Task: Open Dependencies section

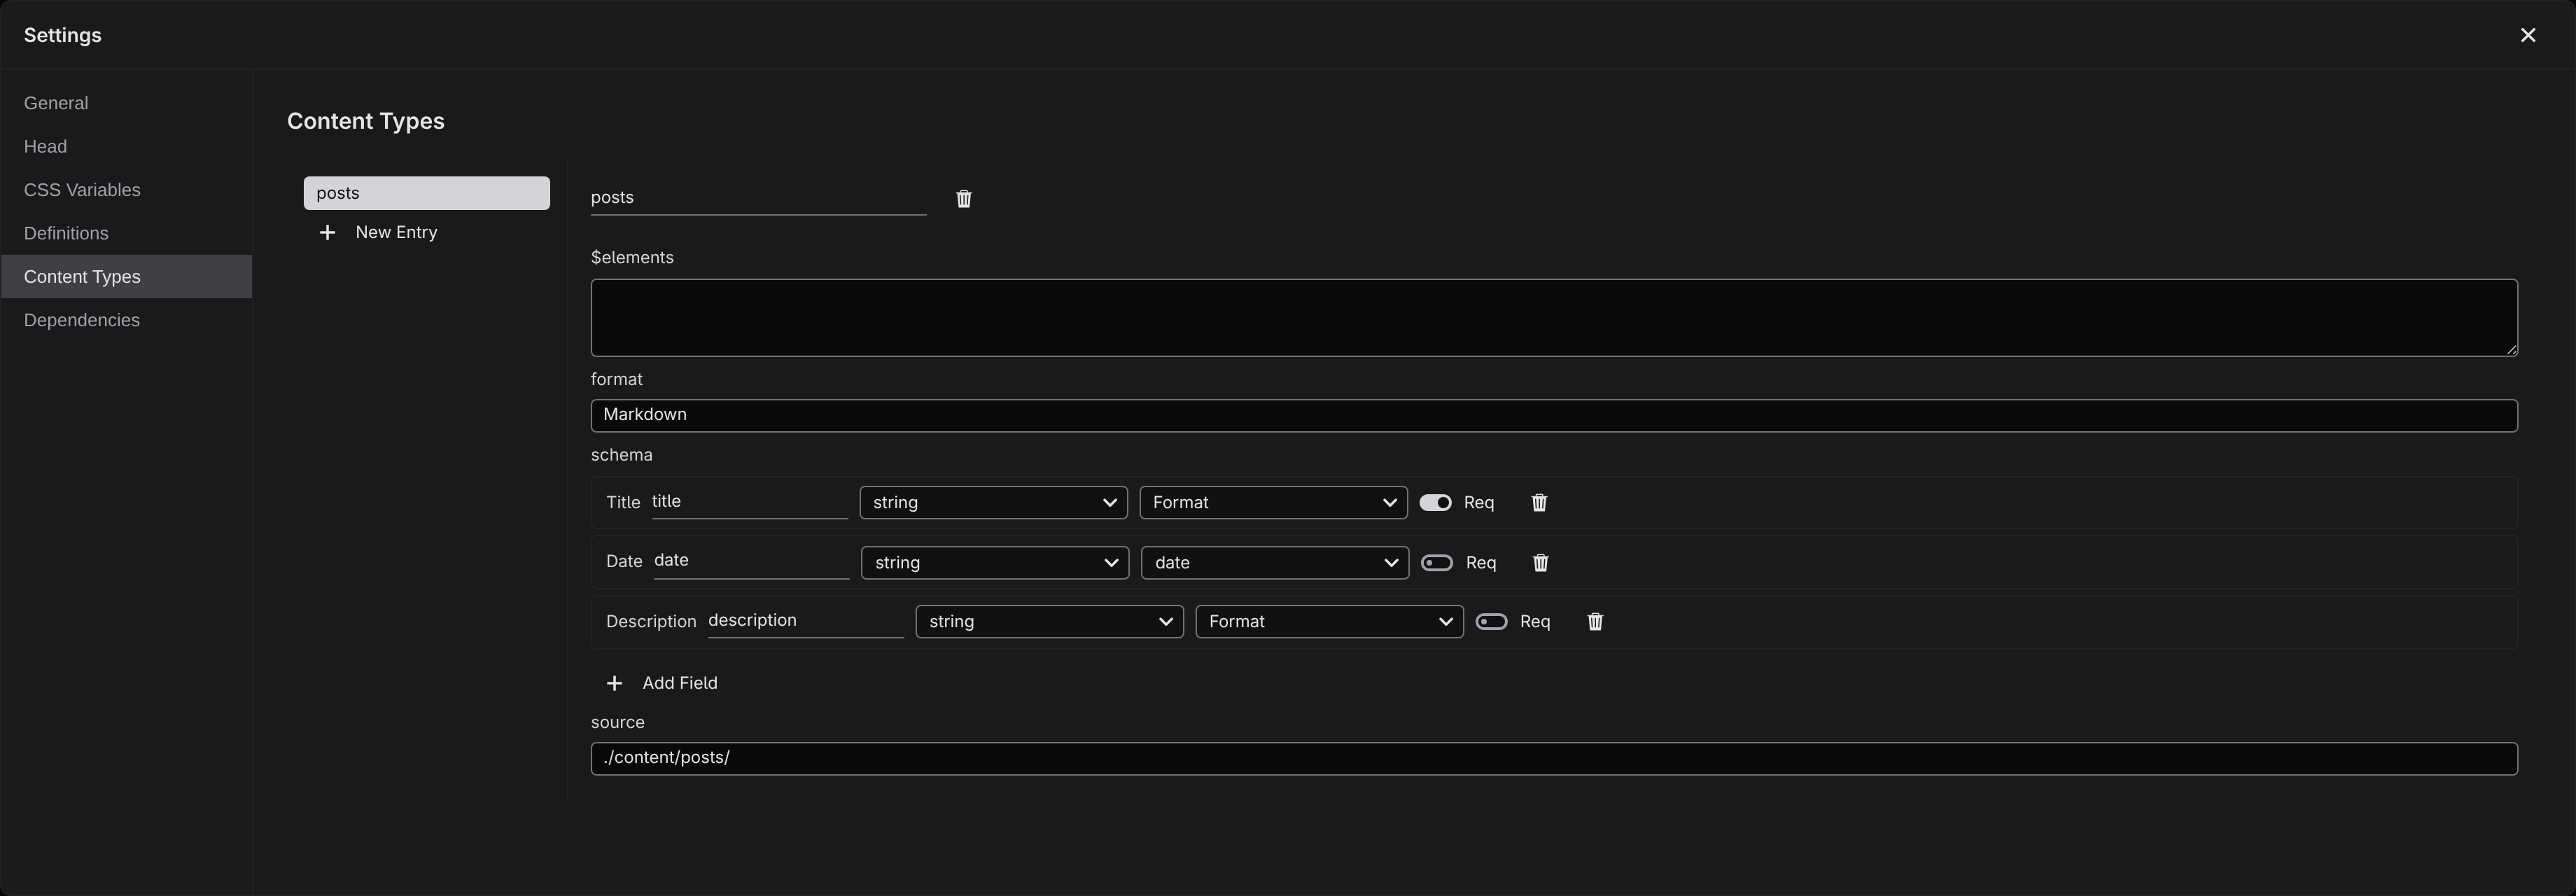Action: coord(126,320)
